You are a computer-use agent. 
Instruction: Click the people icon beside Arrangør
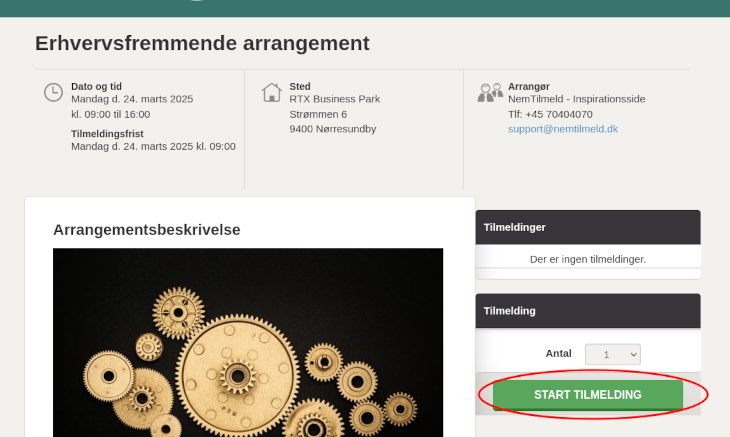click(x=490, y=92)
